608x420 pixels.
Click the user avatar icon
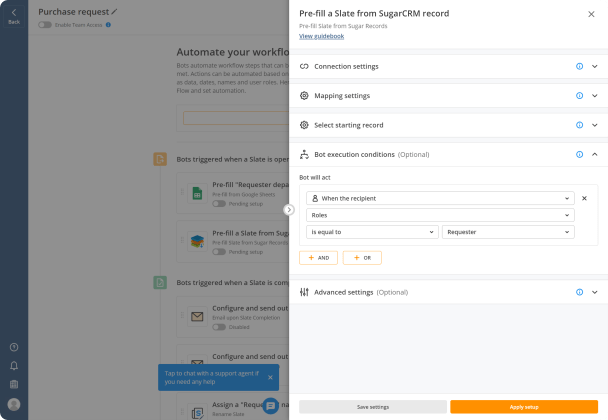click(14, 404)
